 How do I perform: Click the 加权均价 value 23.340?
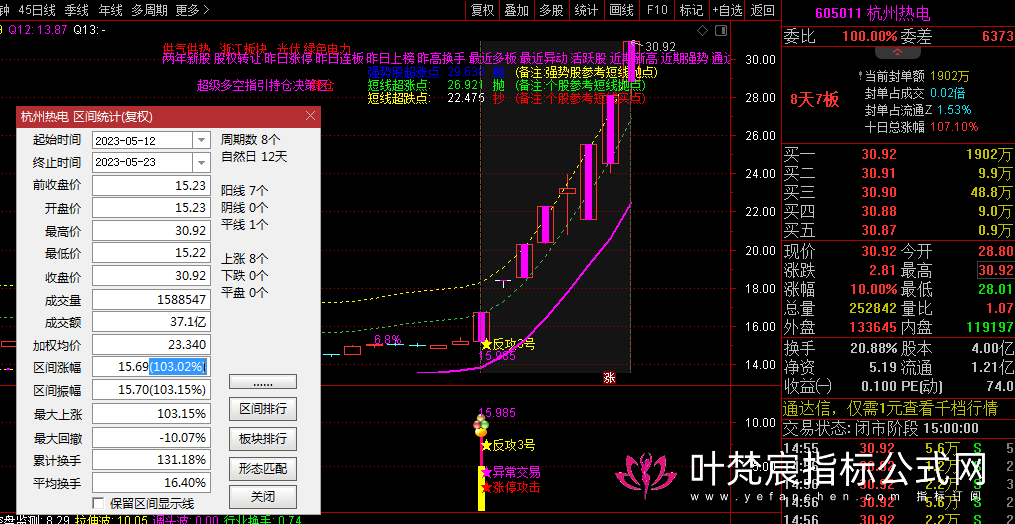tap(151, 345)
